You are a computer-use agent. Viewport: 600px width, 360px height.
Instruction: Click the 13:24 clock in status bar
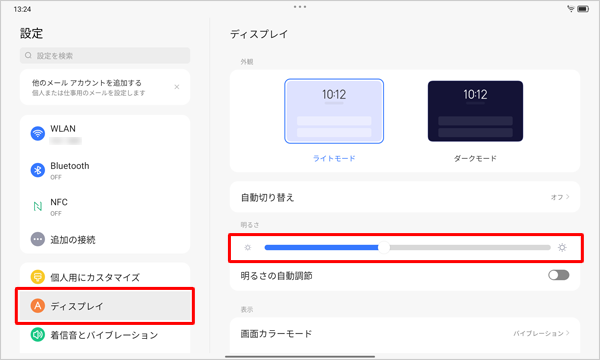pyautogui.click(x=22, y=9)
